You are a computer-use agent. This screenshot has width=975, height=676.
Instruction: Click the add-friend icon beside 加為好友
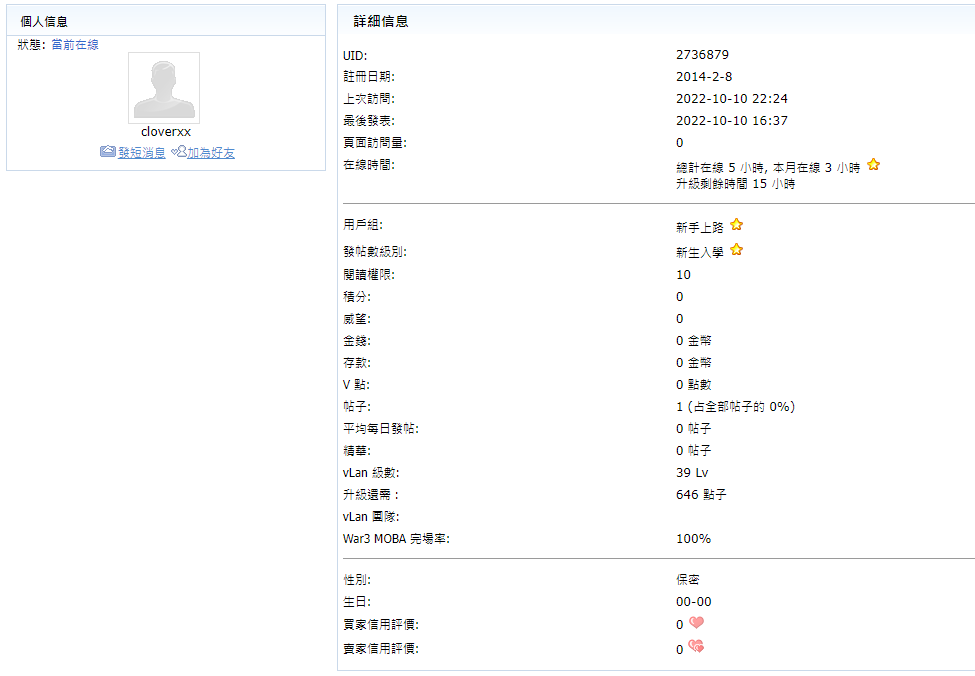pyautogui.click(x=178, y=151)
